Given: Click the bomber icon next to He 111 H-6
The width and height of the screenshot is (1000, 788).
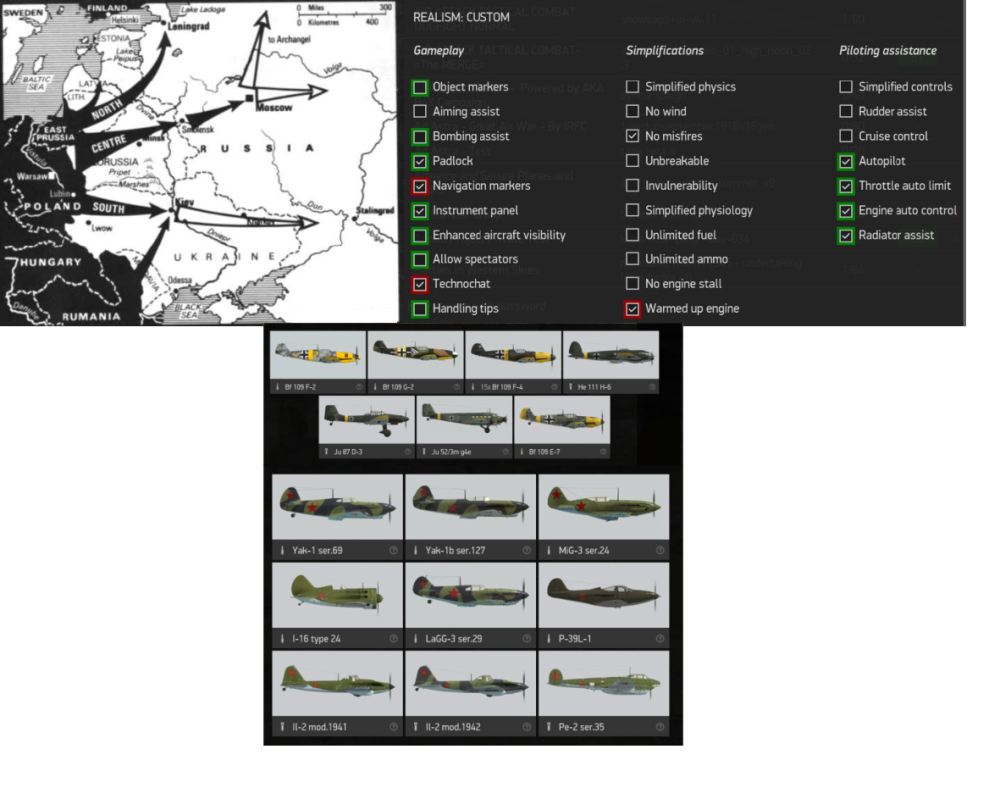Looking at the screenshot, I should coord(570,385).
